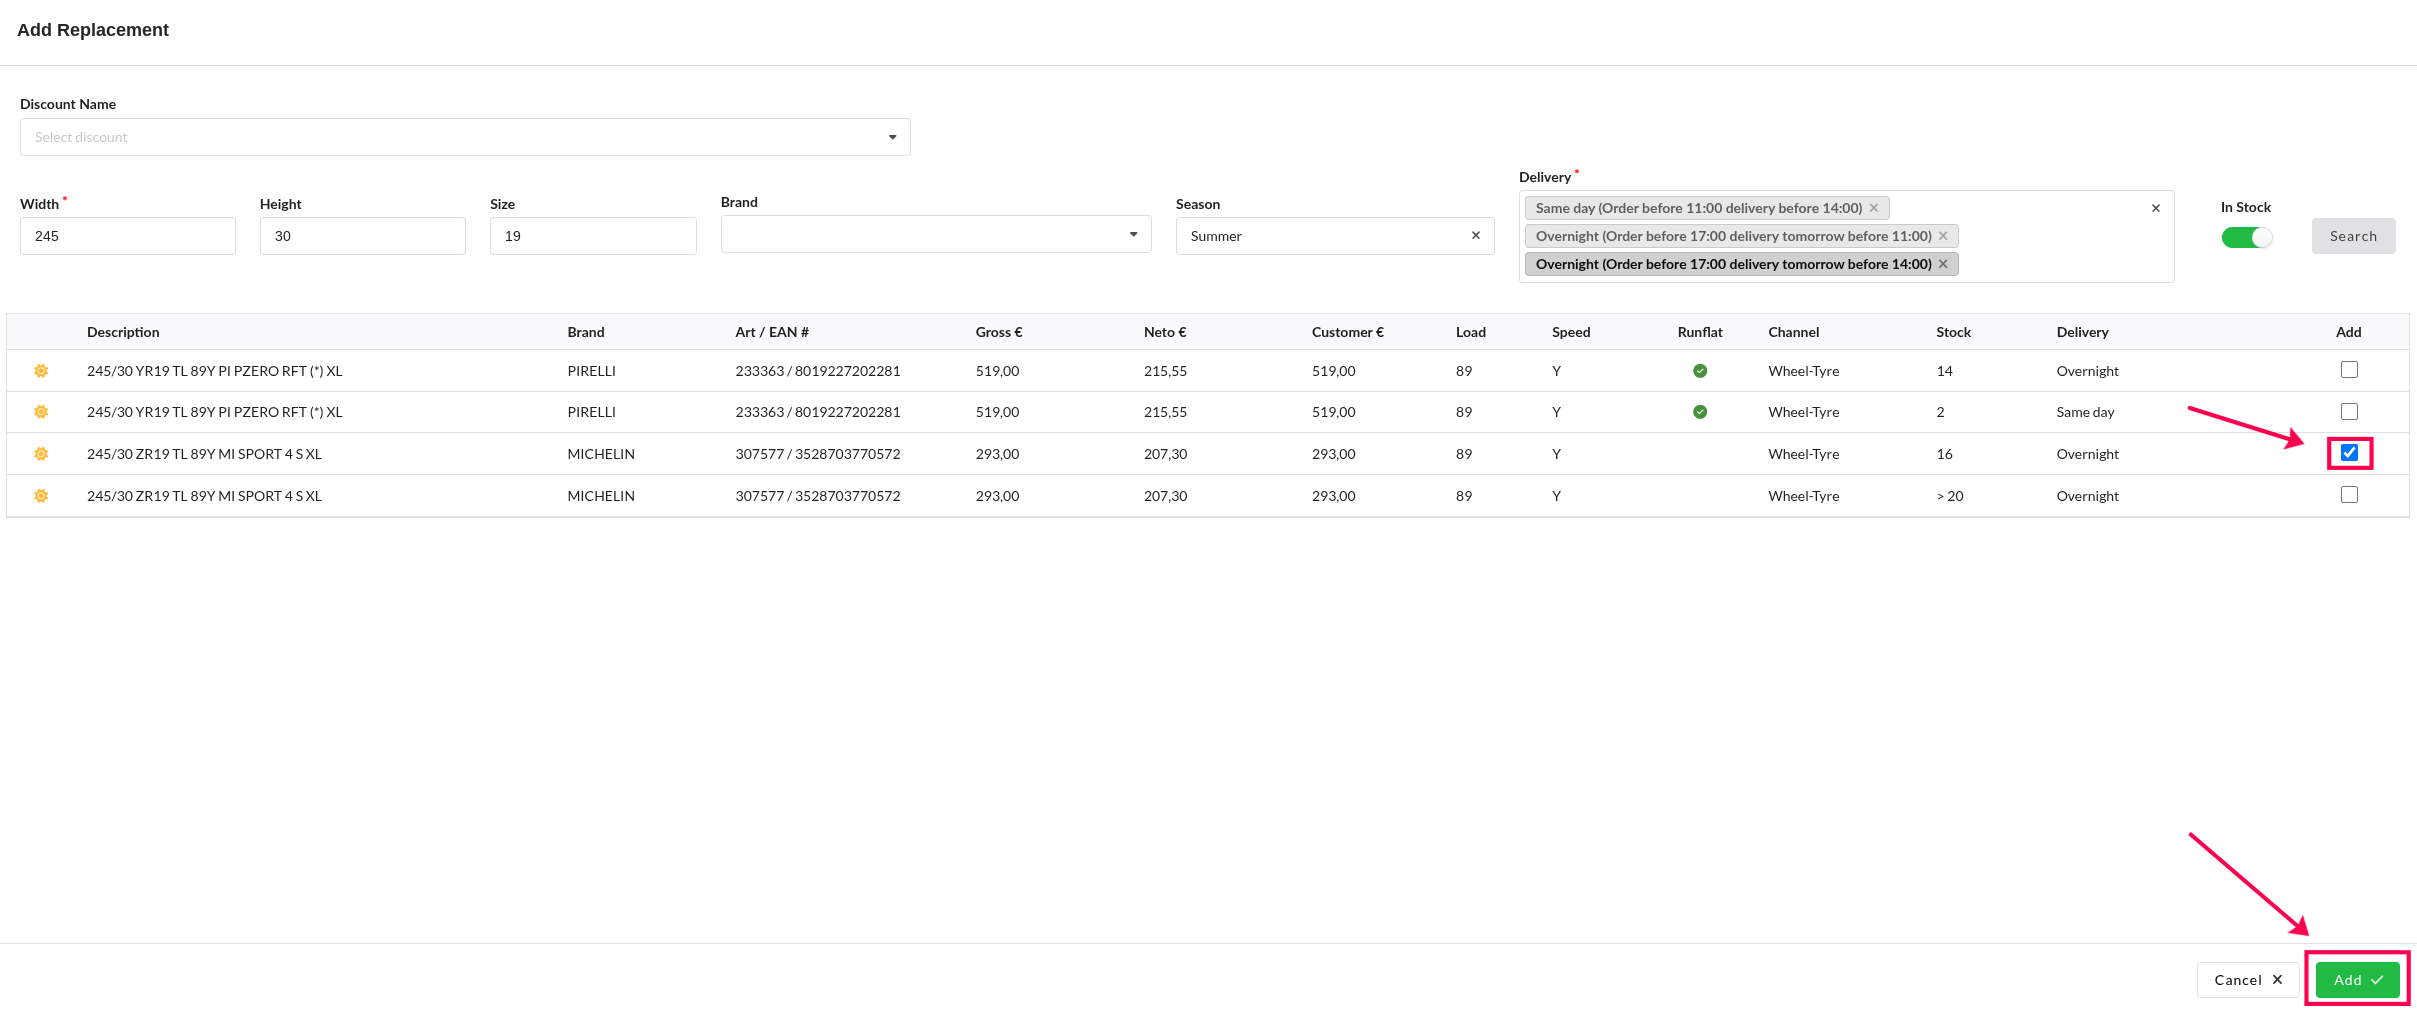
Task: Click runflat green check on Same day row
Action: (1699, 412)
